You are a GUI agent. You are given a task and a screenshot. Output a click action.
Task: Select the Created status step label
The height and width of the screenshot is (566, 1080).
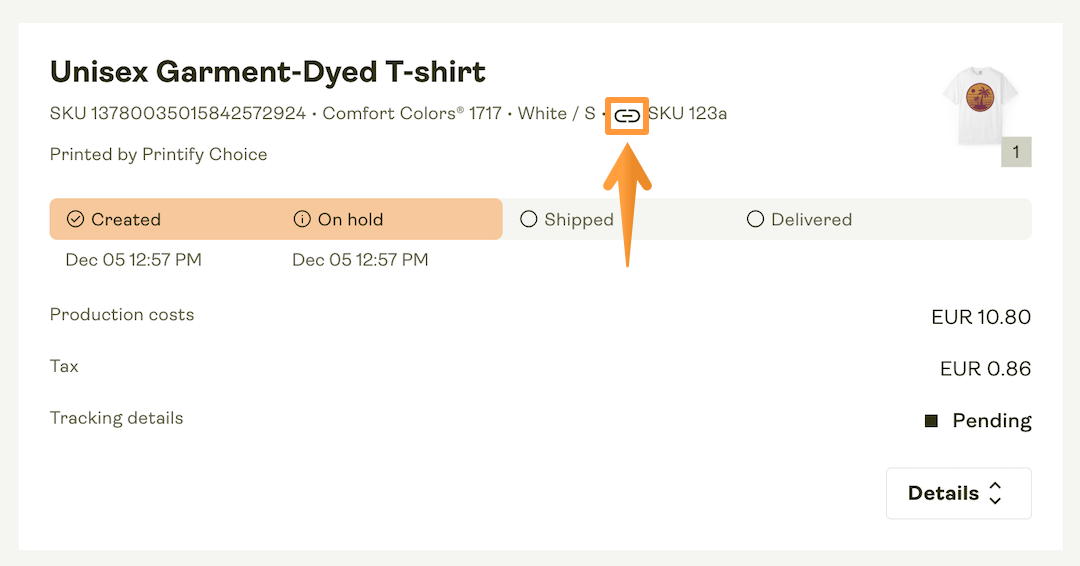click(126, 220)
